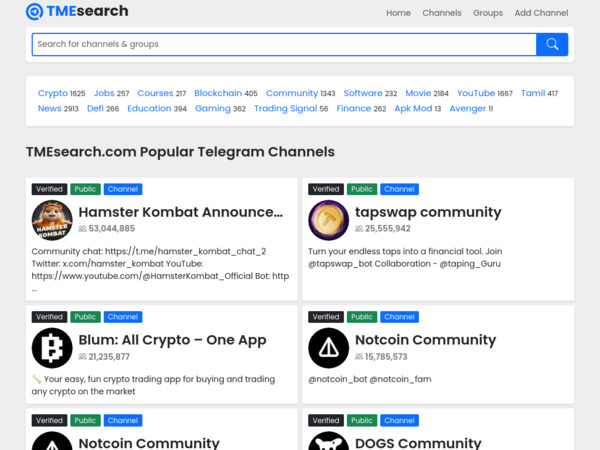Click the bottom-left Notcoin Community avatar

(x=52, y=441)
